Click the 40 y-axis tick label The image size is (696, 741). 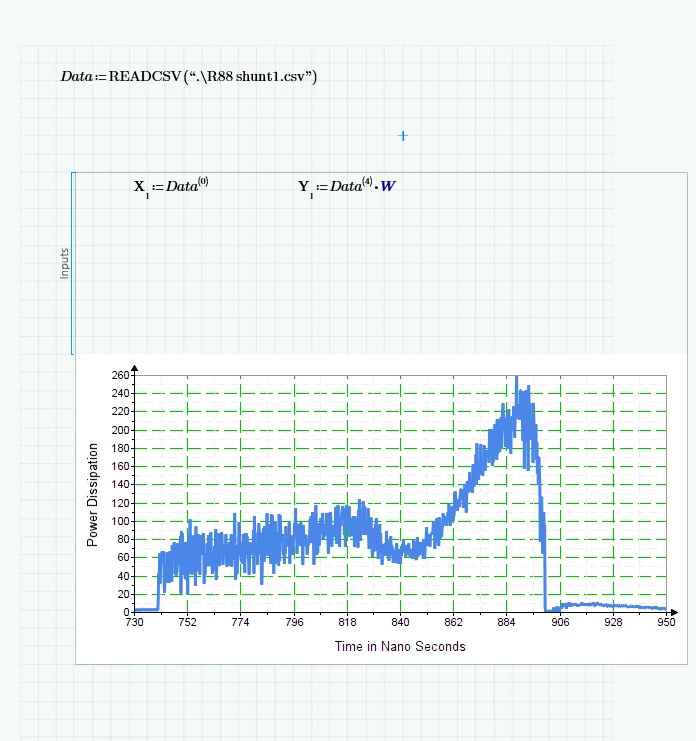(123, 576)
